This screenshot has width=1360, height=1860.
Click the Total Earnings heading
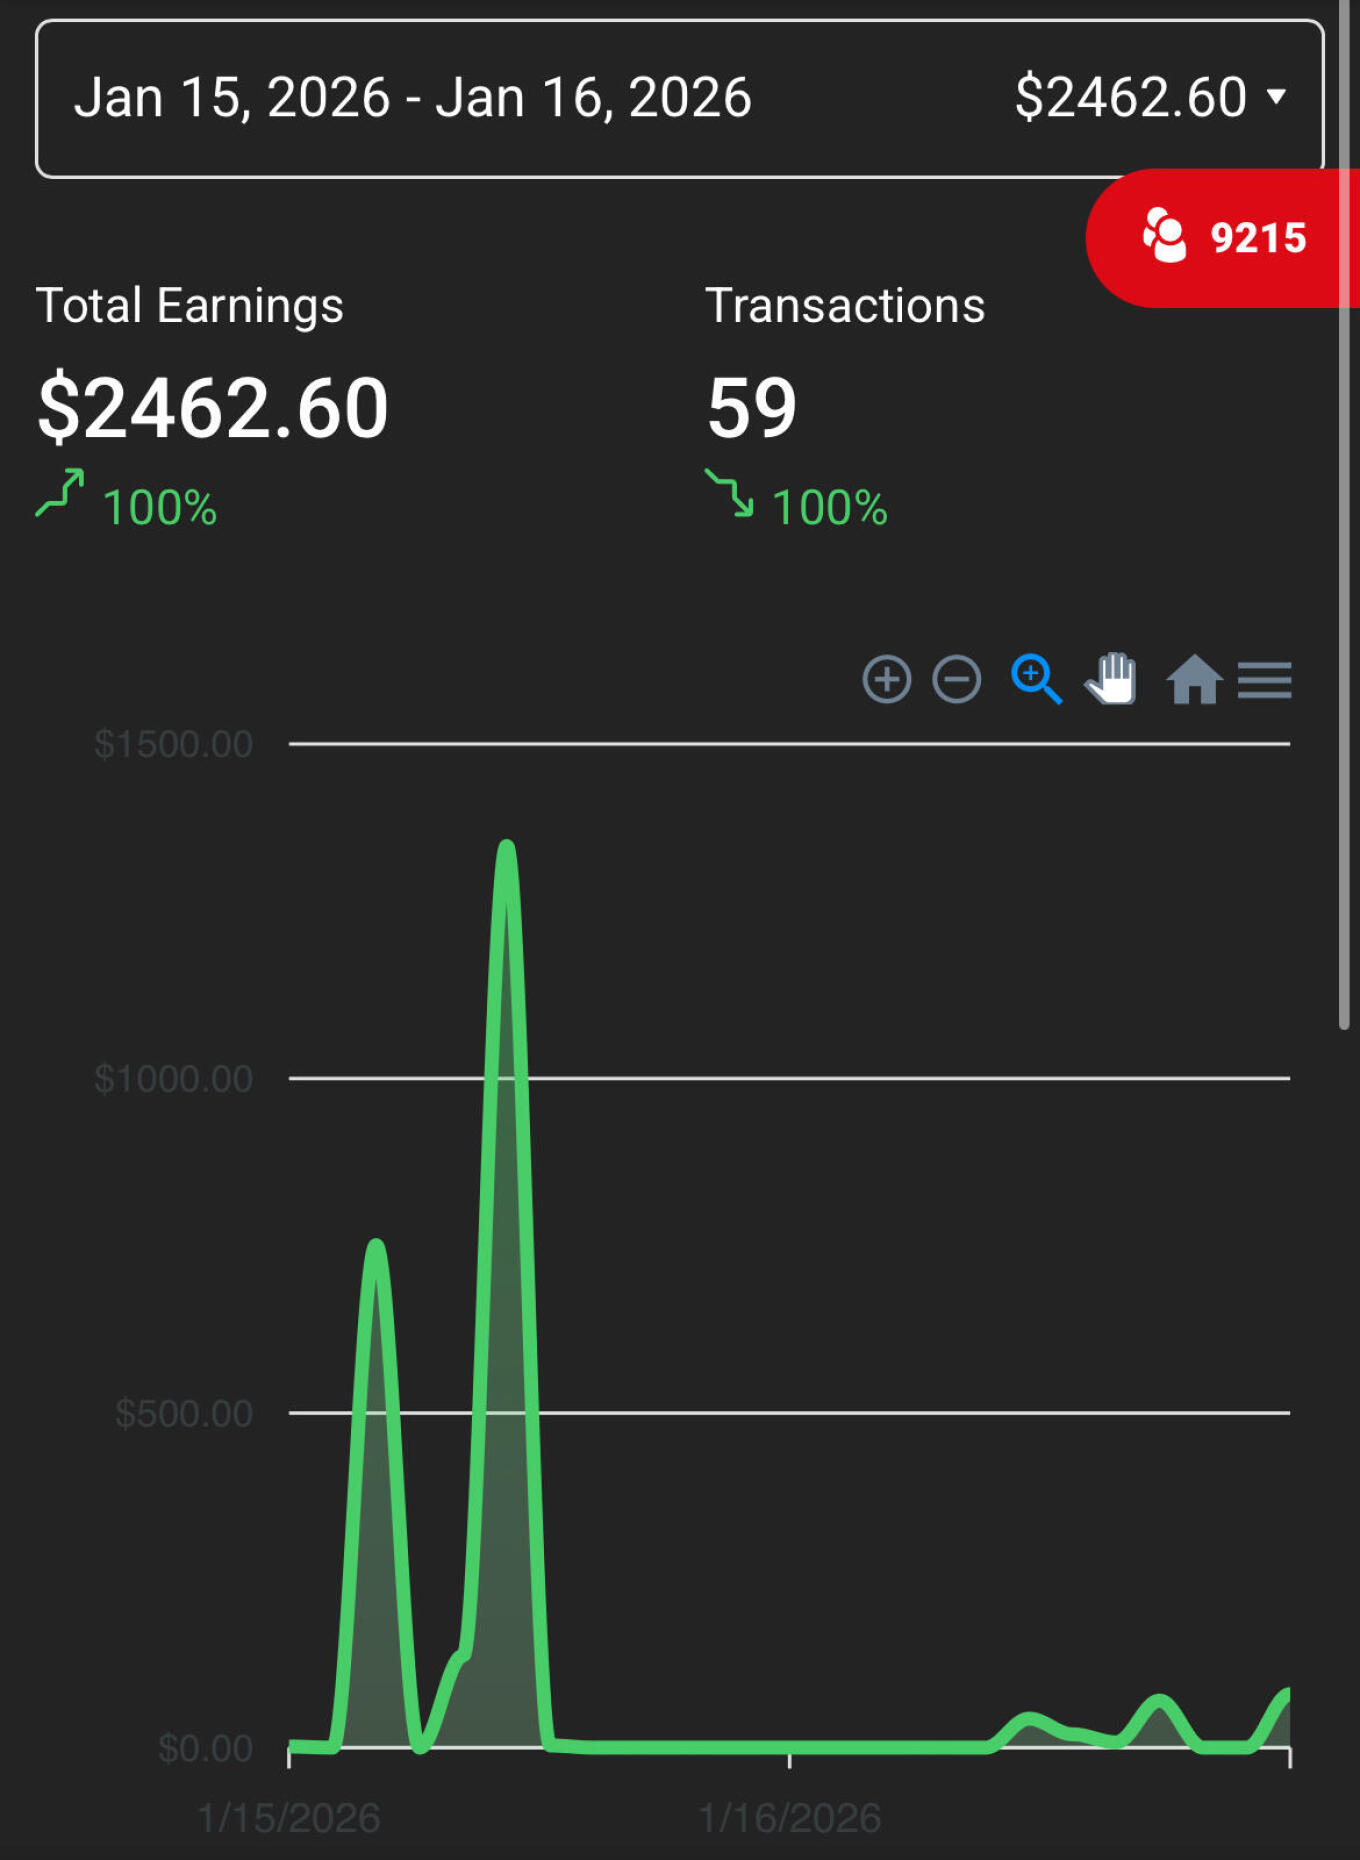pyautogui.click(x=190, y=306)
